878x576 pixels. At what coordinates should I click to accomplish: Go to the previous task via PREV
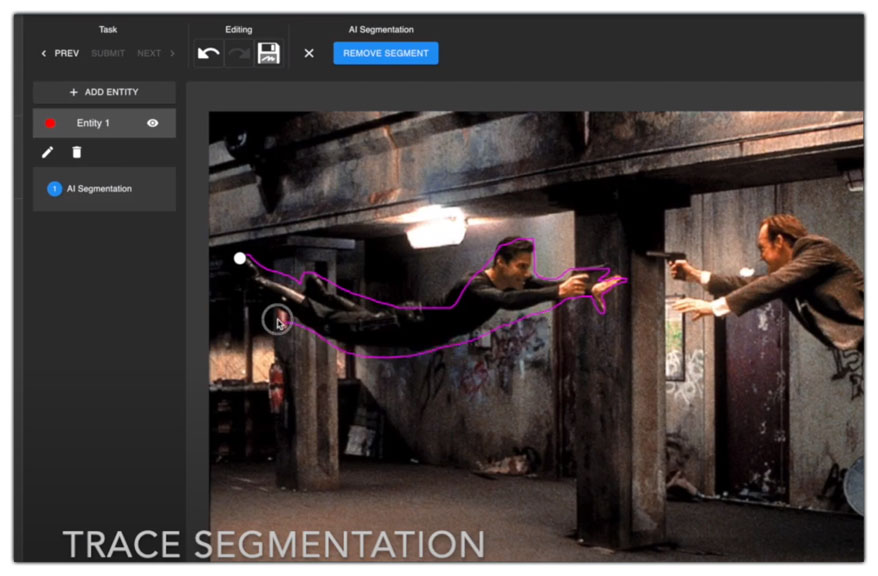coord(67,53)
